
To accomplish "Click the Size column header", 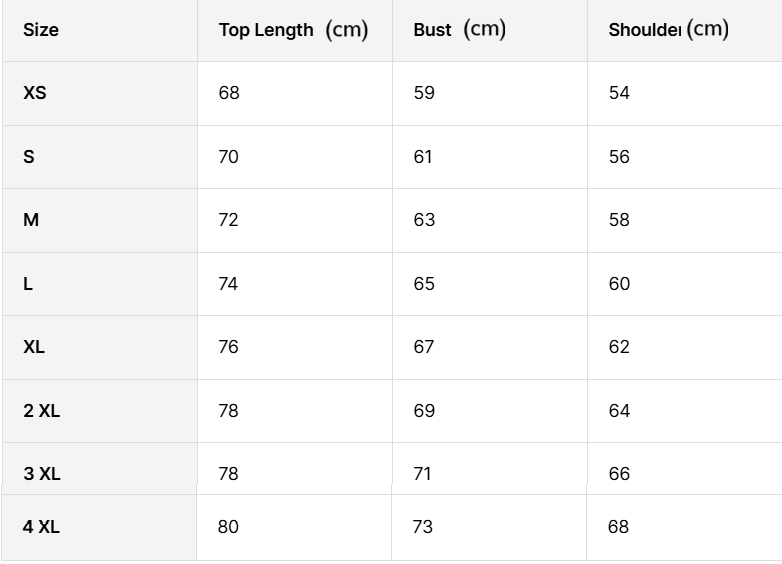I will click(41, 30).
